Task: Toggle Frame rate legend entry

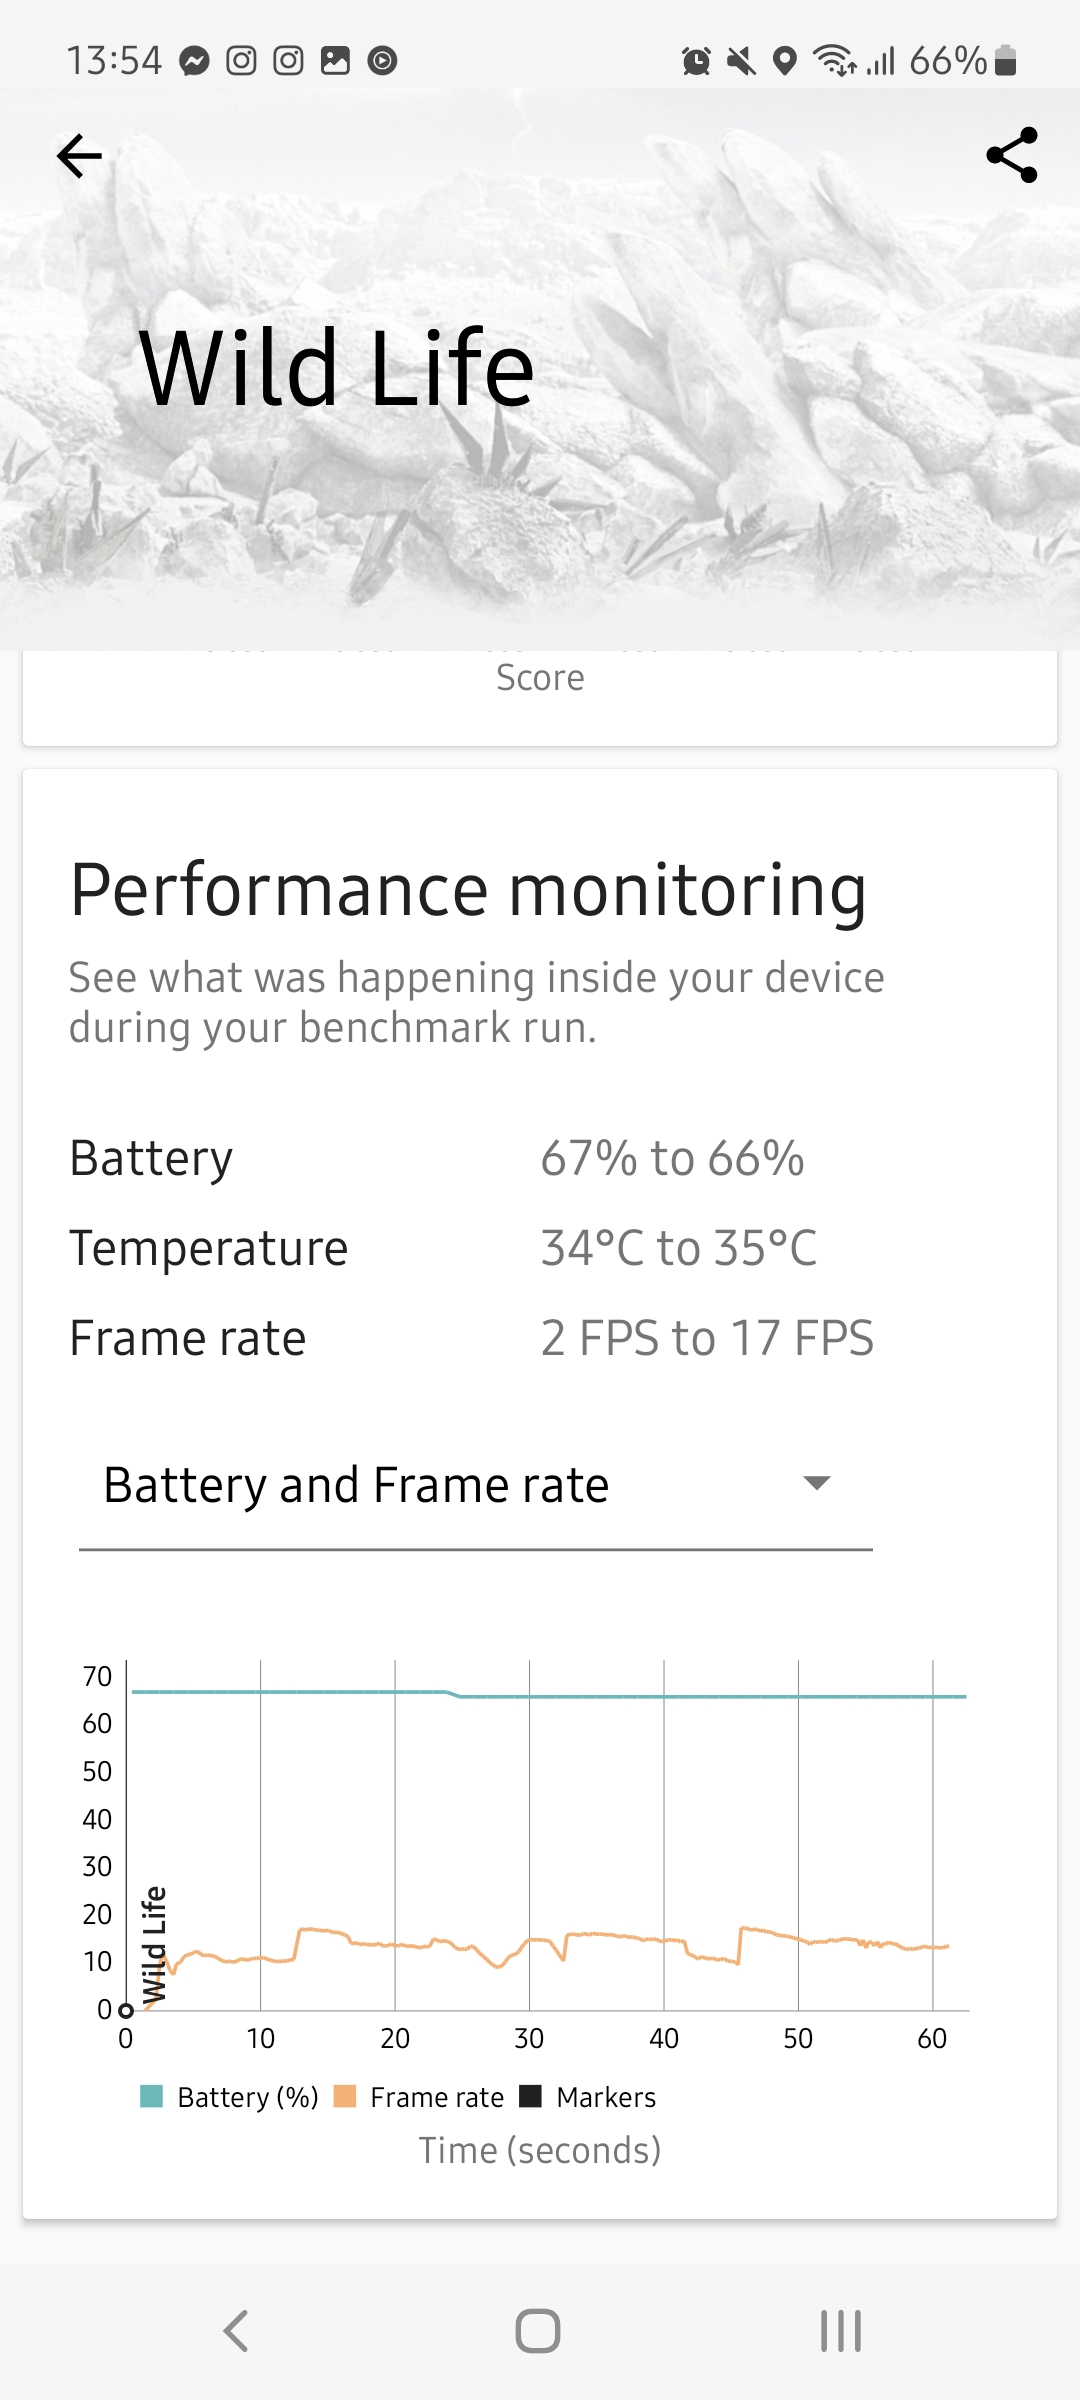Action: (x=419, y=2097)
